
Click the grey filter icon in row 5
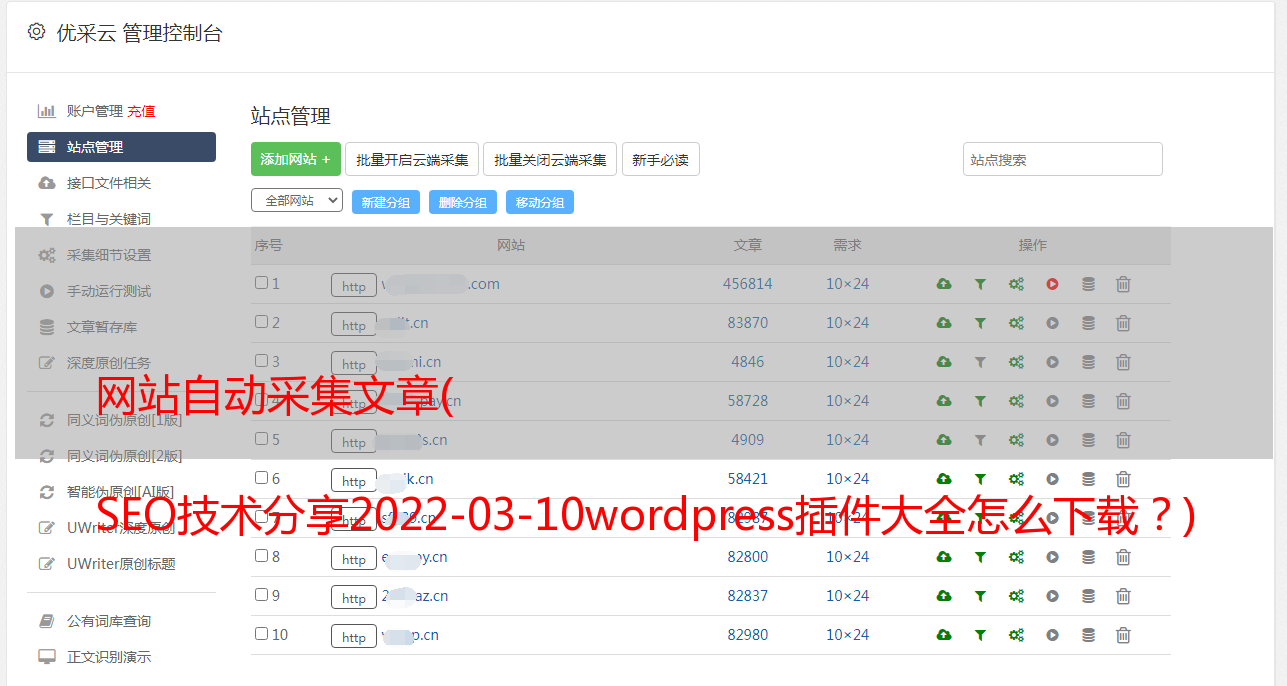coord(980,440)
